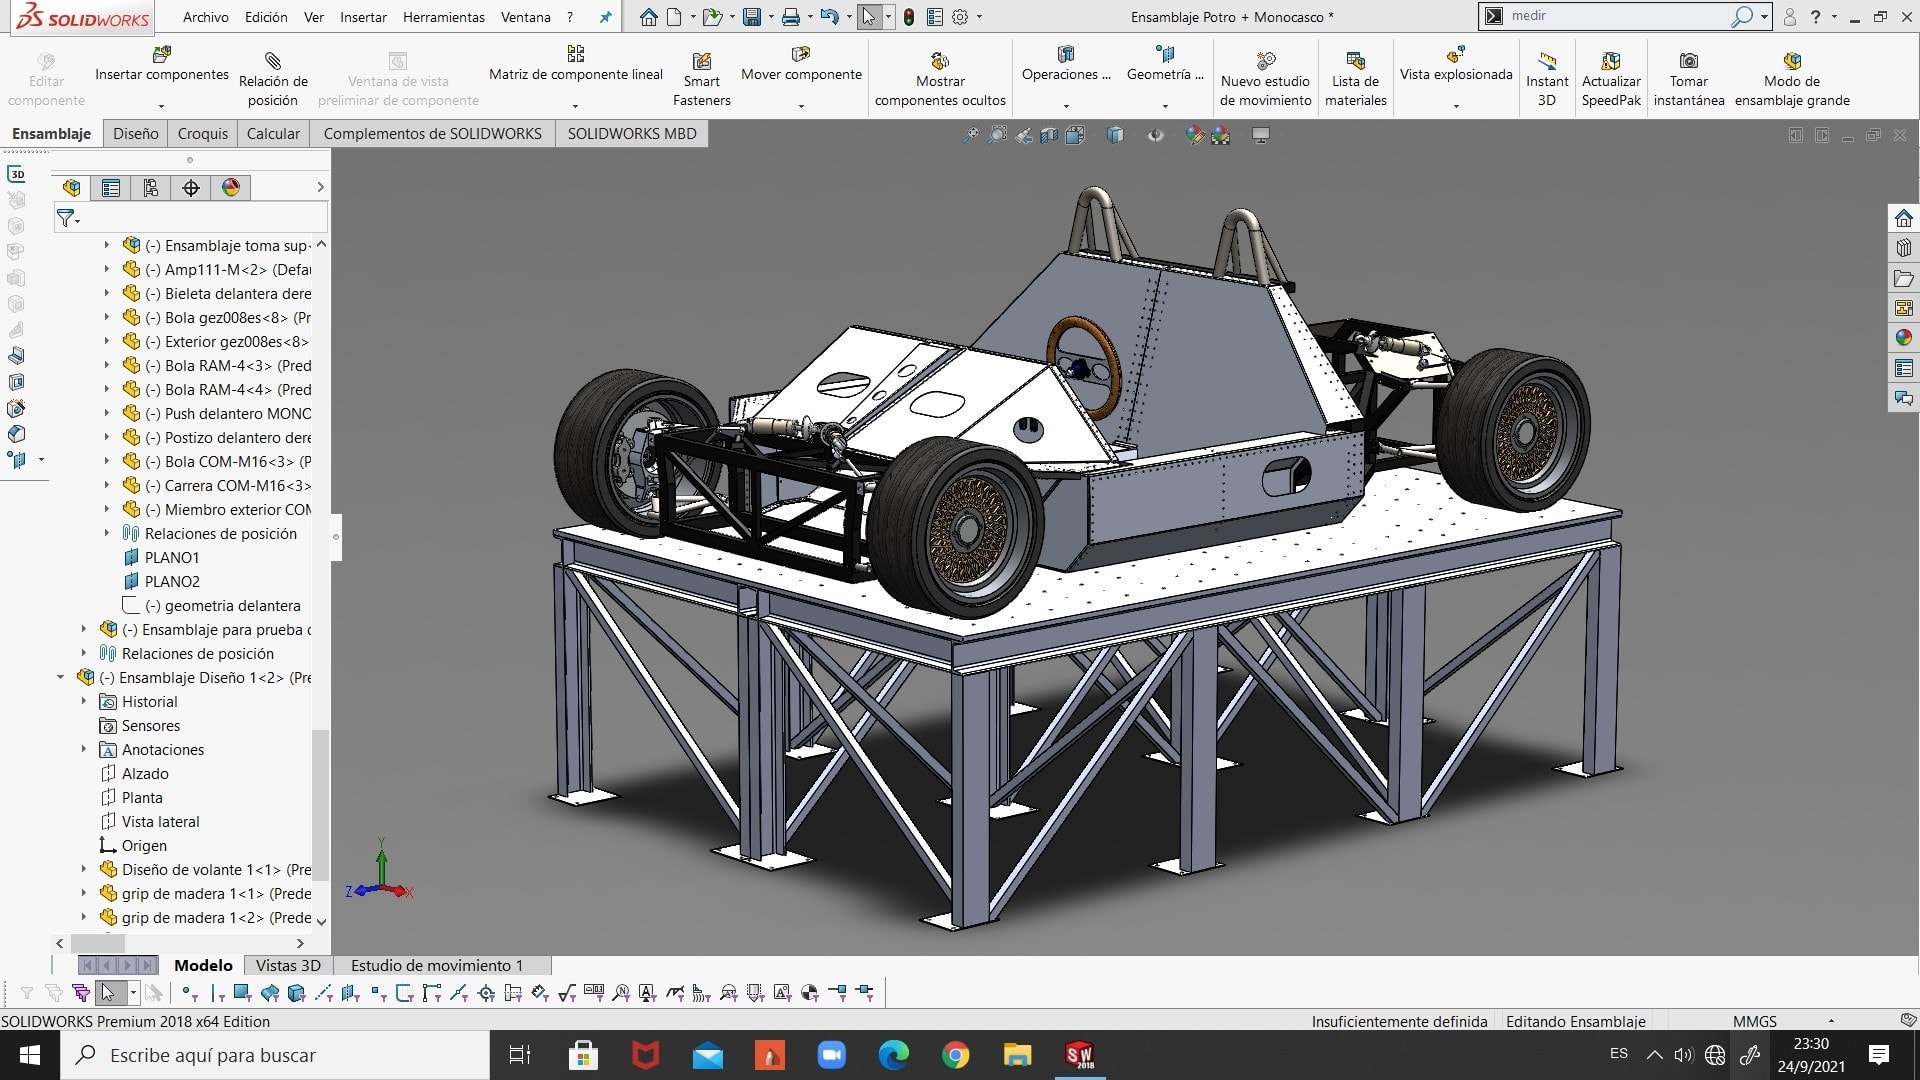
Task: Open Lista de materiales
Action: 1355,78
